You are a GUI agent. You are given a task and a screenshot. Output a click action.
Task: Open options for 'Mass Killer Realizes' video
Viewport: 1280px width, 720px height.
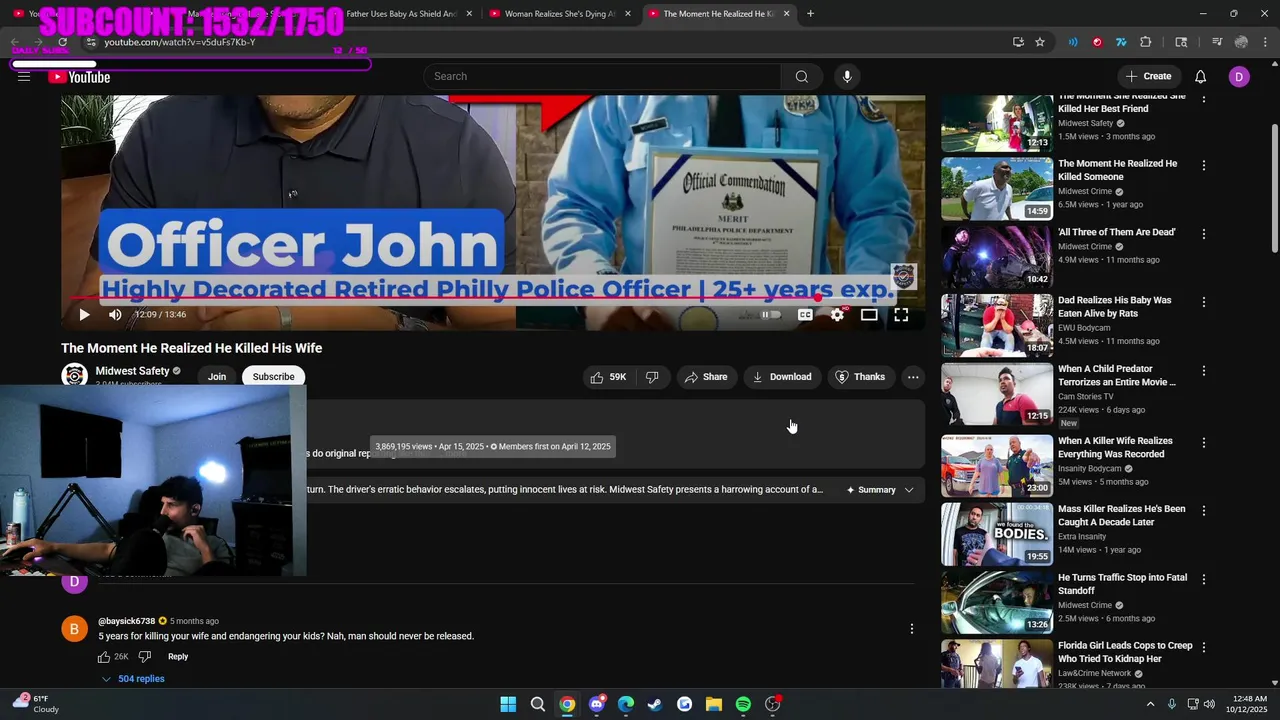coord(1203,511)
